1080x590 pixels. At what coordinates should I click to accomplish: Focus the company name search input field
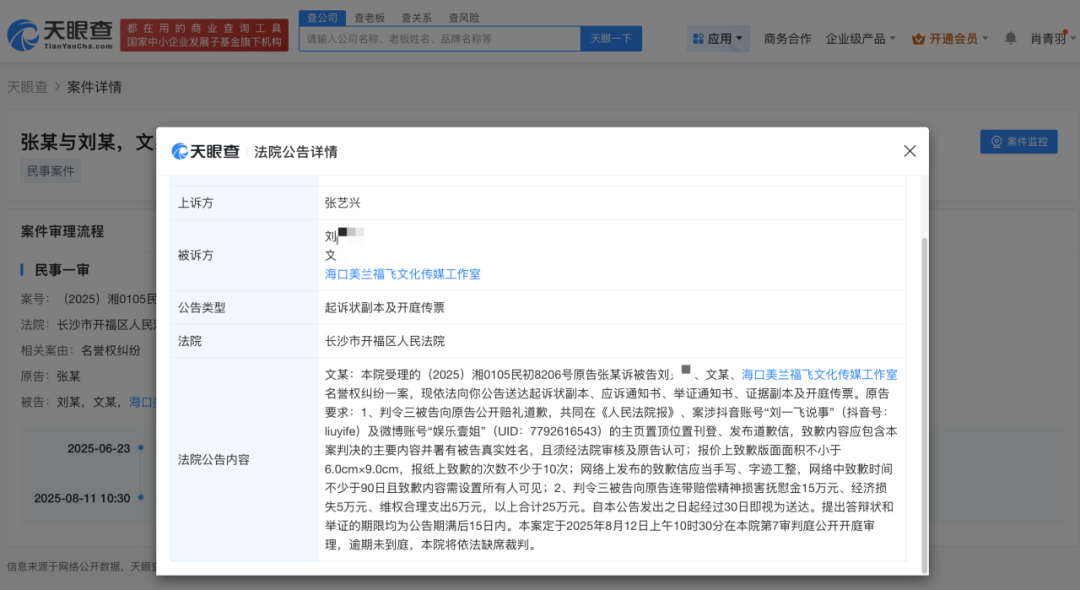(x=440, y=39)
